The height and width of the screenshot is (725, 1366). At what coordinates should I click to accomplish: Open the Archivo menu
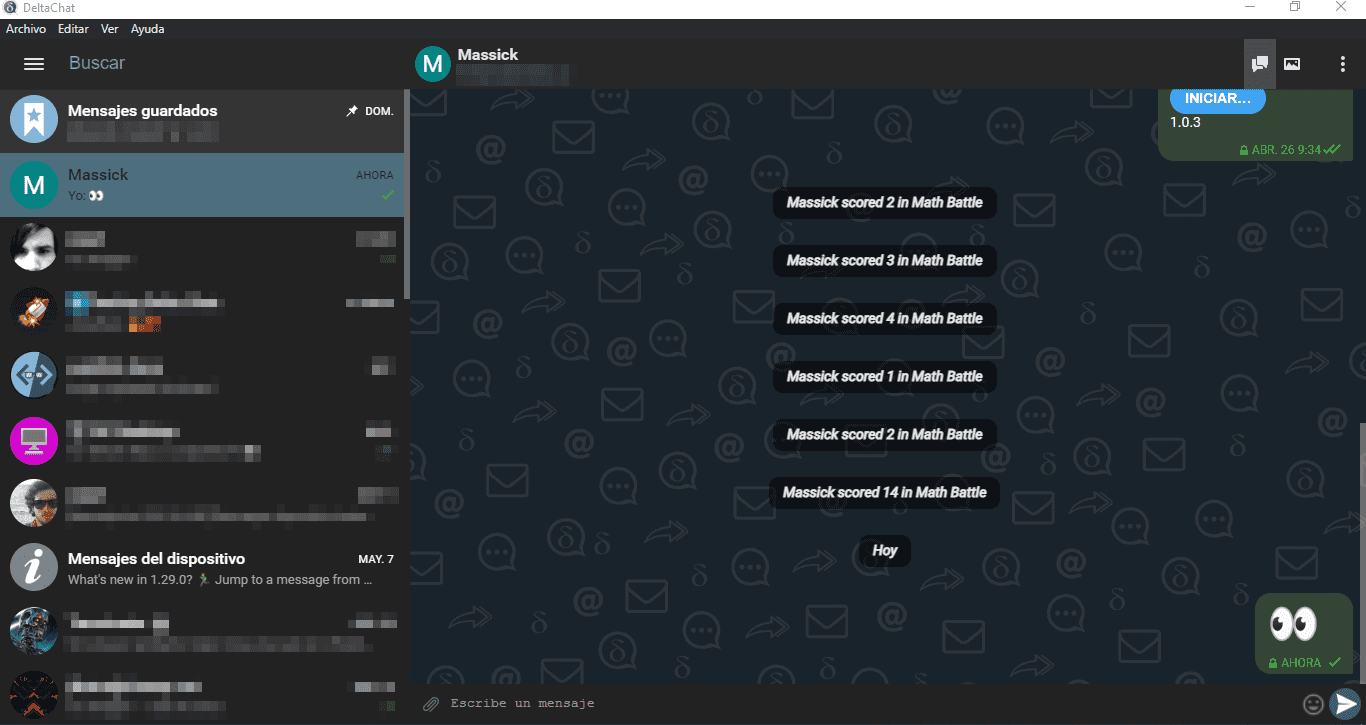coord(26,29)
